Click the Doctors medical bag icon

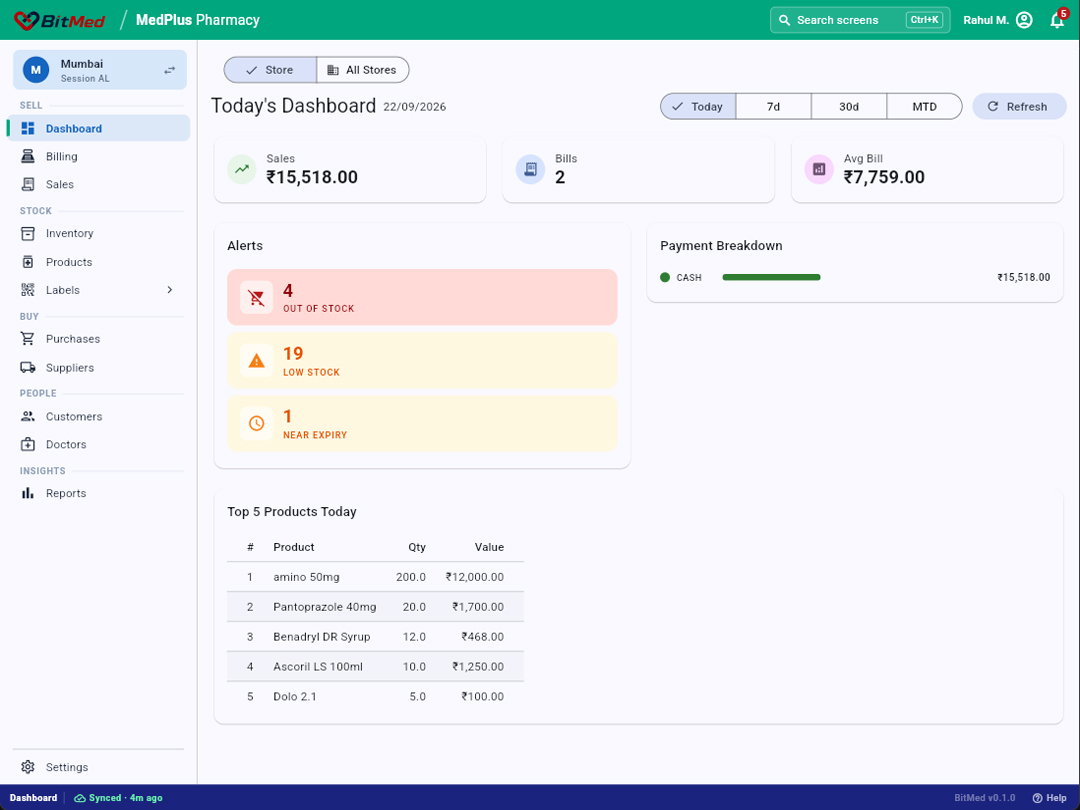click(28, 444)
